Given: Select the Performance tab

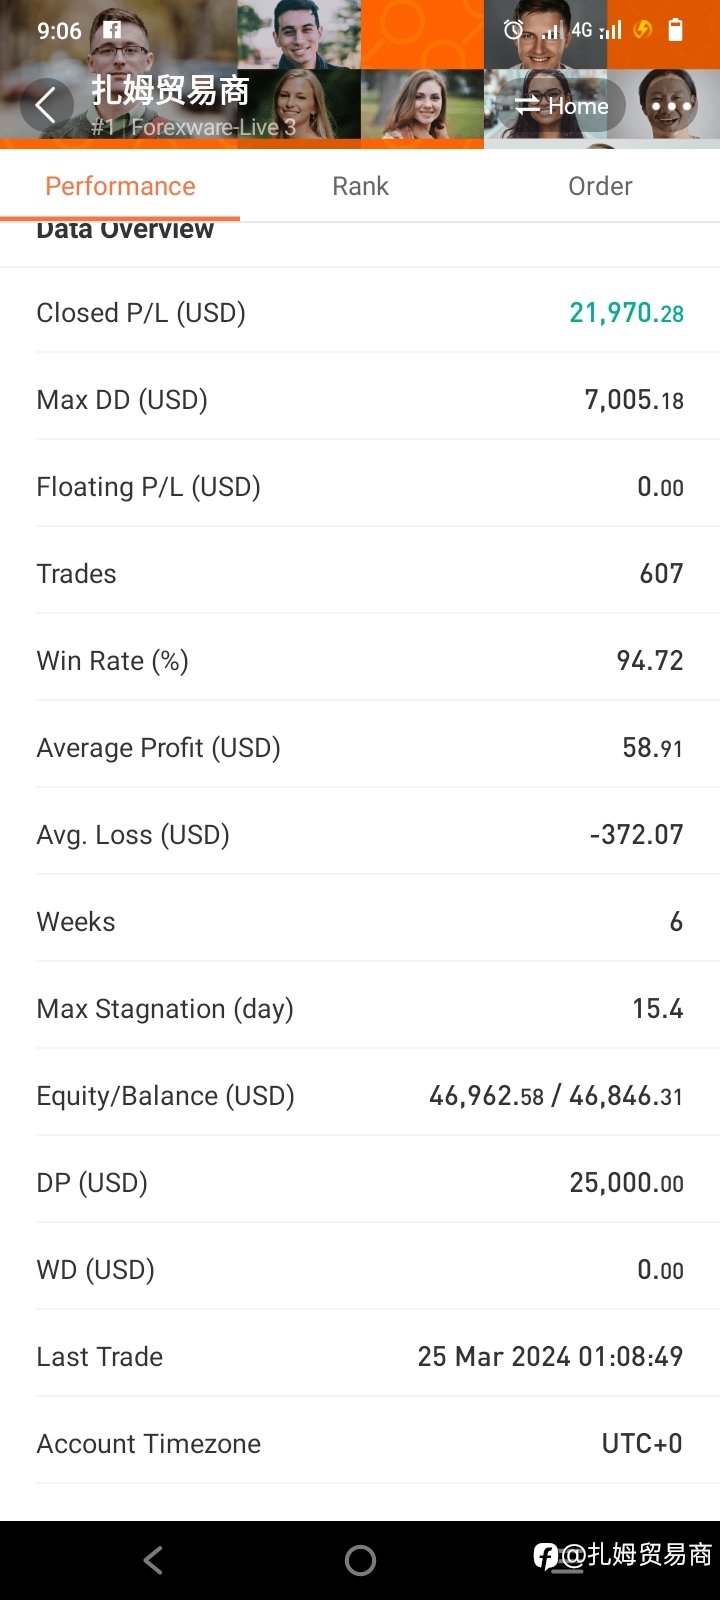Looking at the screenshot, I should pos(120,186).
